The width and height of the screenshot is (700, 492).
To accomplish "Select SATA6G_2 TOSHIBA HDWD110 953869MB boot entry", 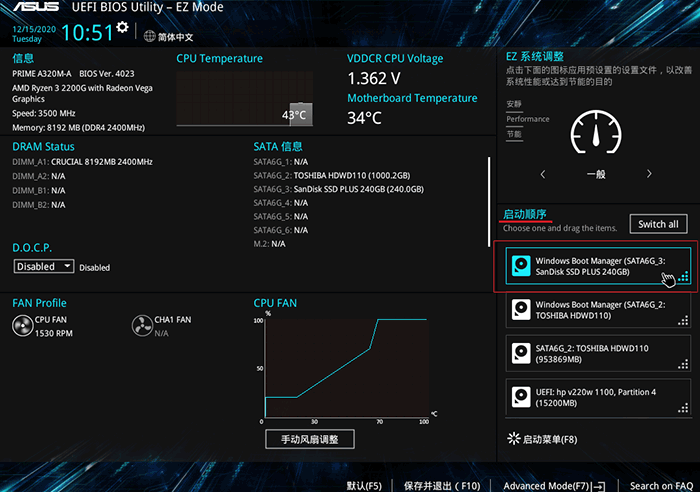I will click(x=598, y=354).
